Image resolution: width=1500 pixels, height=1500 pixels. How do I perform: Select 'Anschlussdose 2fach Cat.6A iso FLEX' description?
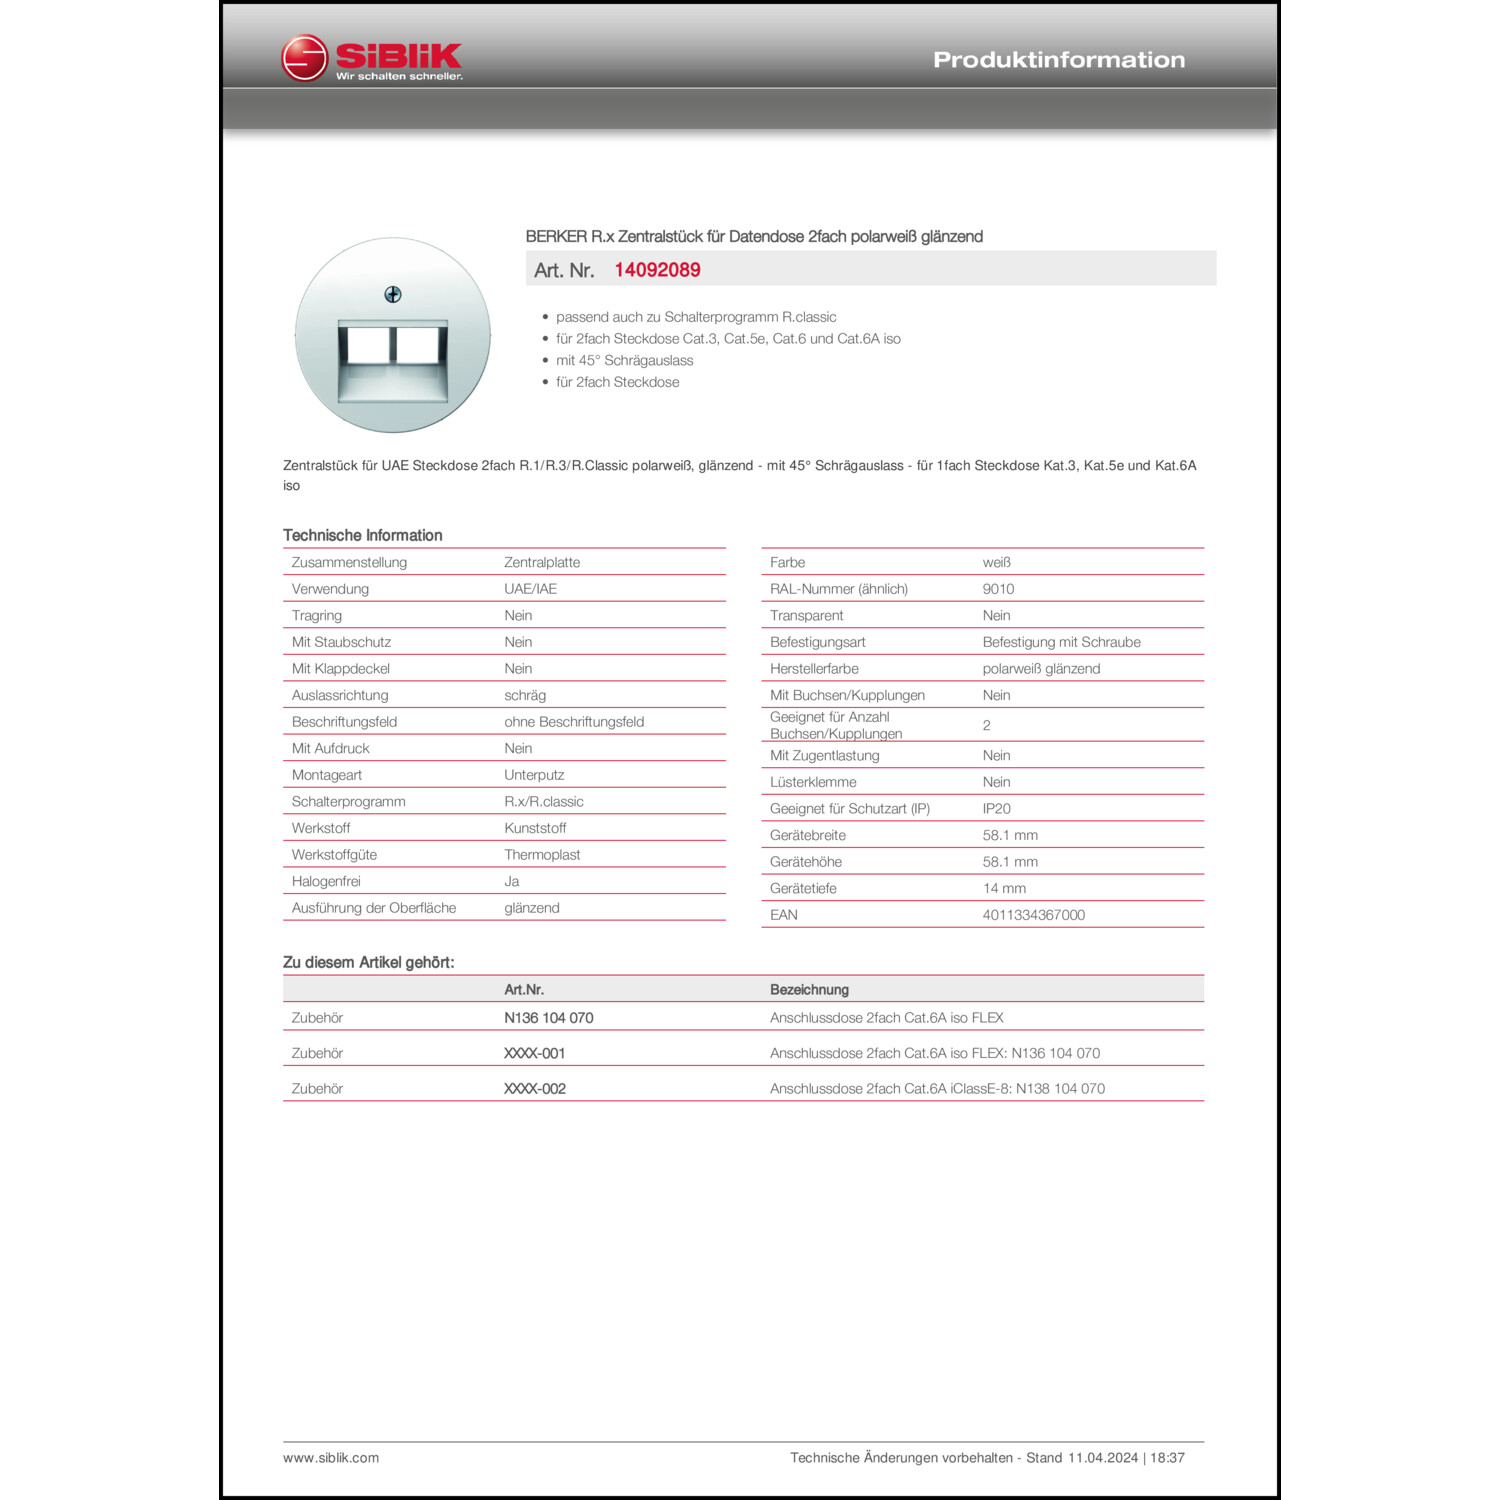click(887, 1018)
